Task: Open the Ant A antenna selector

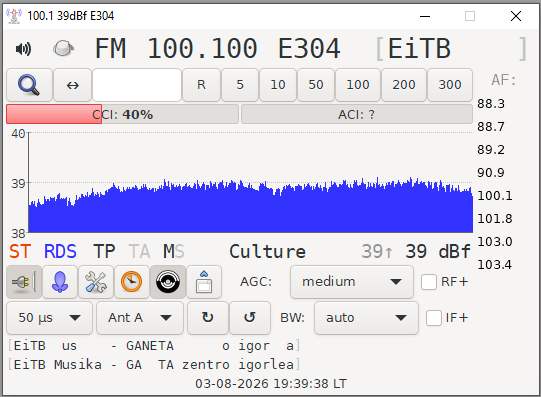Action: pyautogui.click(x=140, y=318)
